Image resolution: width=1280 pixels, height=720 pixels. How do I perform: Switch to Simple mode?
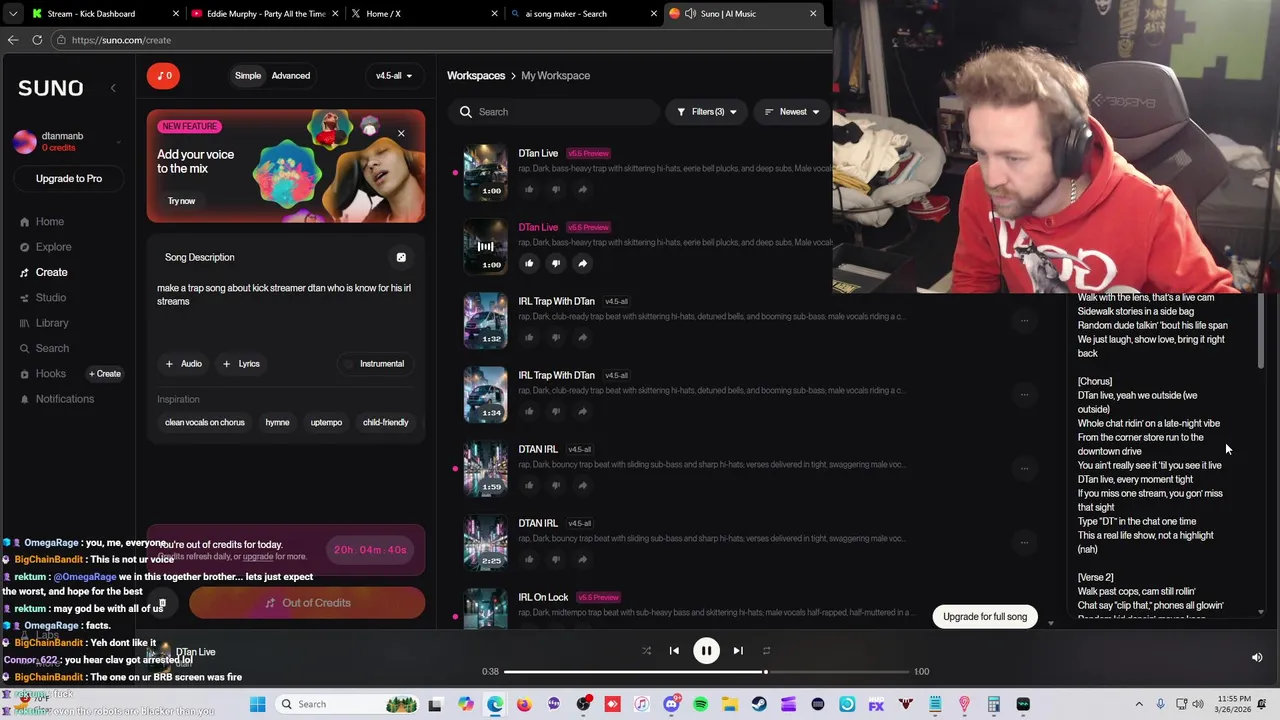coord(248,76)
